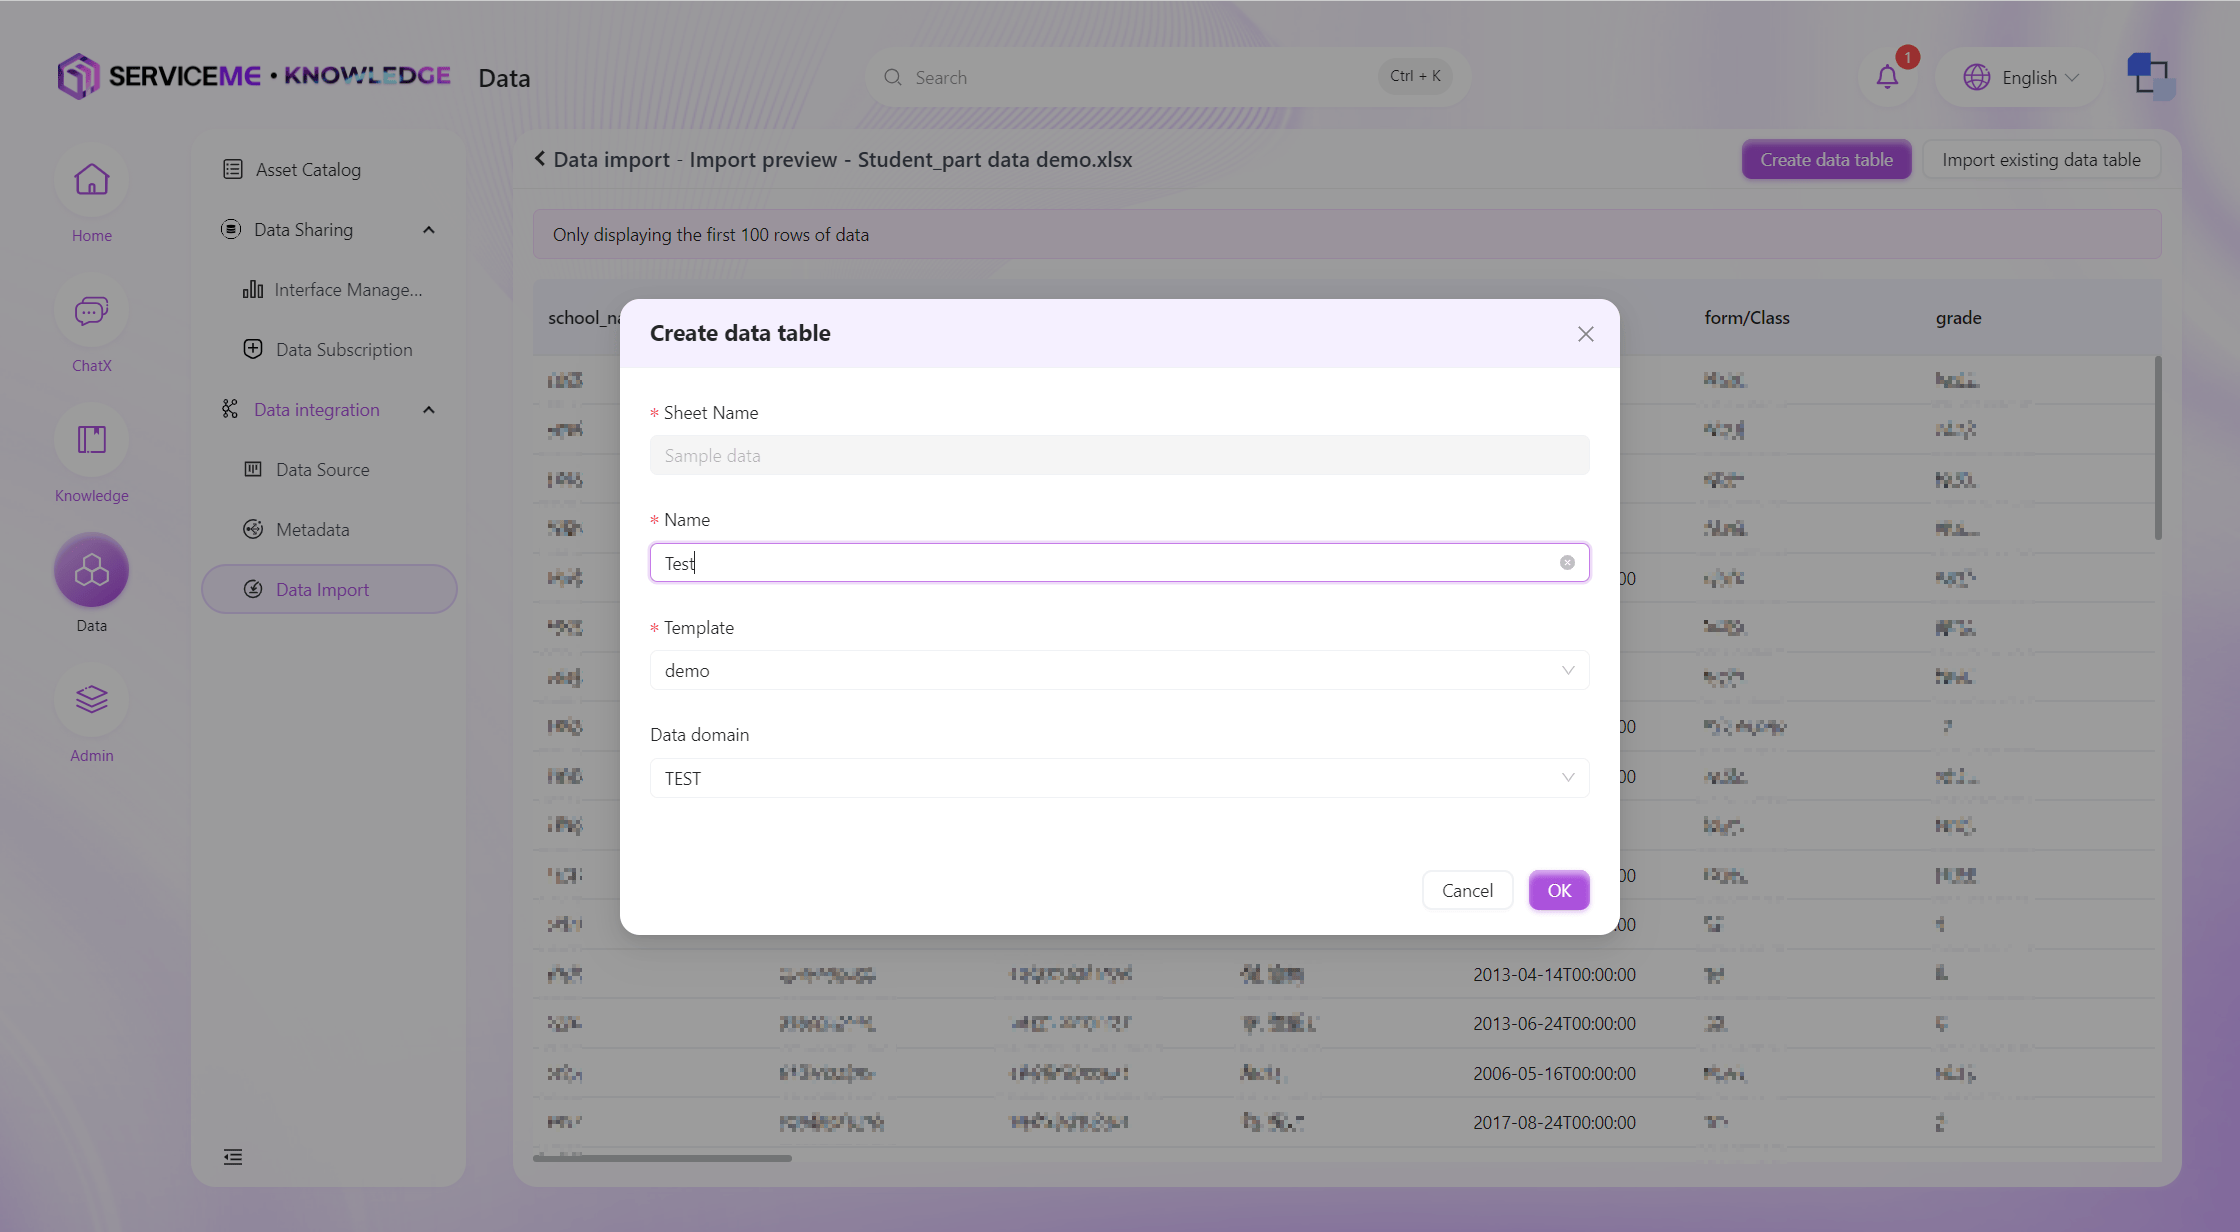
Task: Open the ChatX sidebar icon
Action: 91,311
